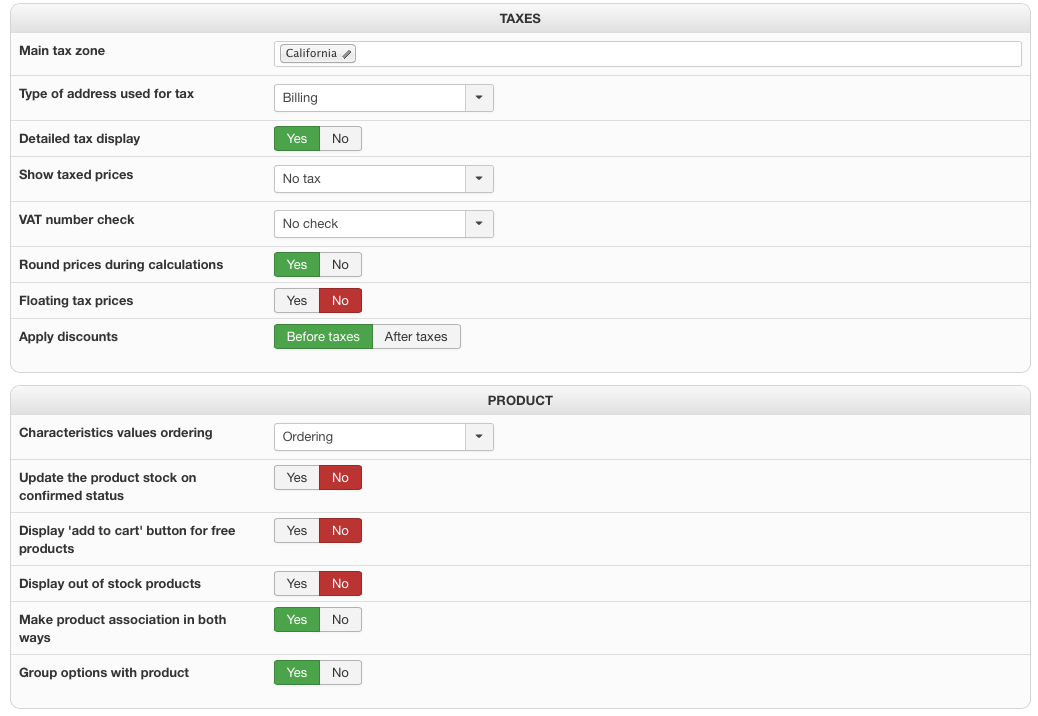Set Round prices during calculations to No

[340, 265]
